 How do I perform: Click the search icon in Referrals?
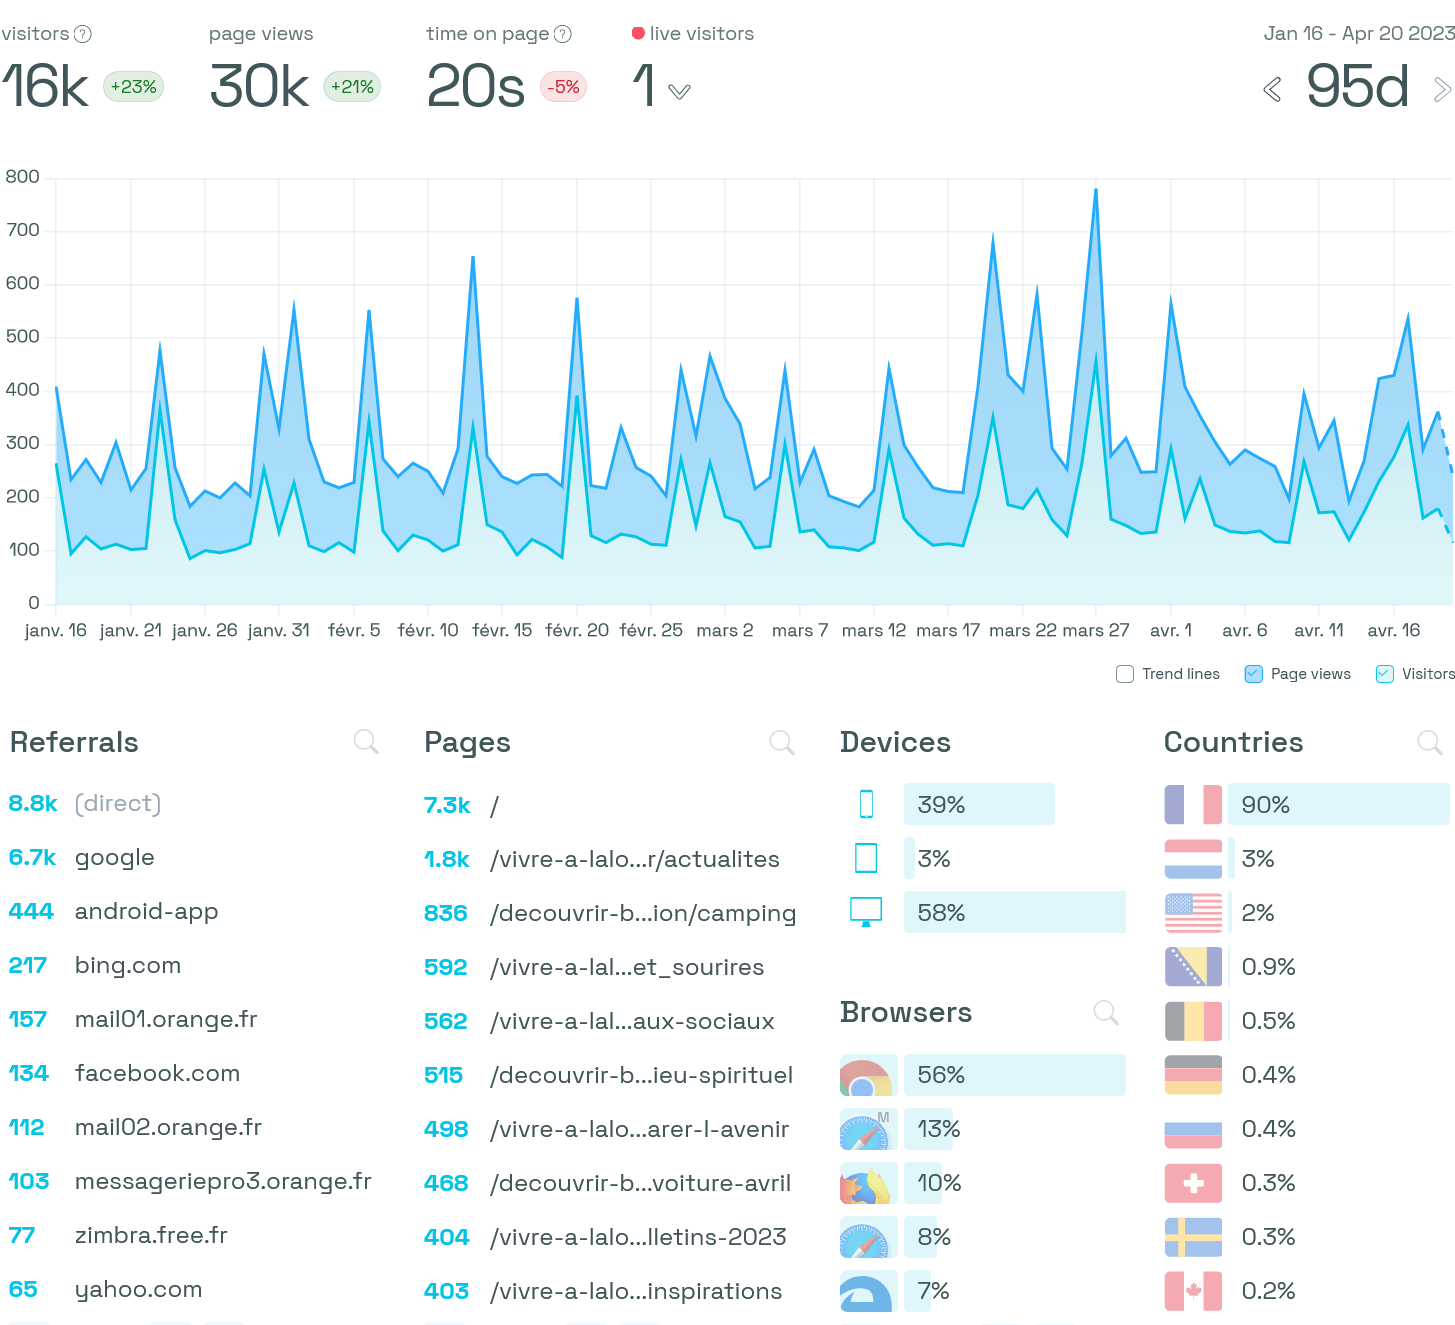366,741
